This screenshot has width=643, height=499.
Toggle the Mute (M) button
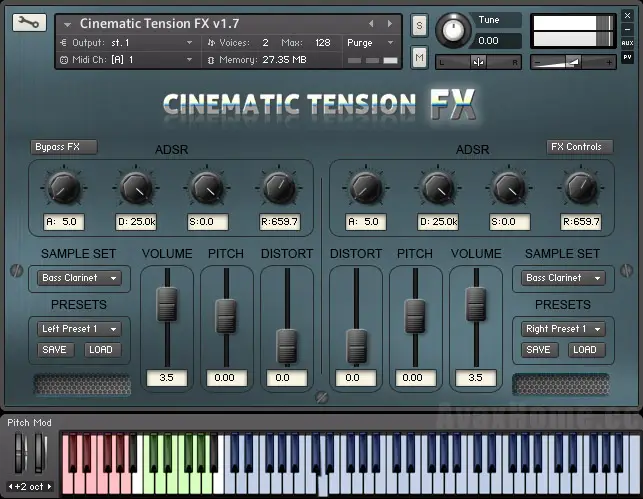pos(419,57)
